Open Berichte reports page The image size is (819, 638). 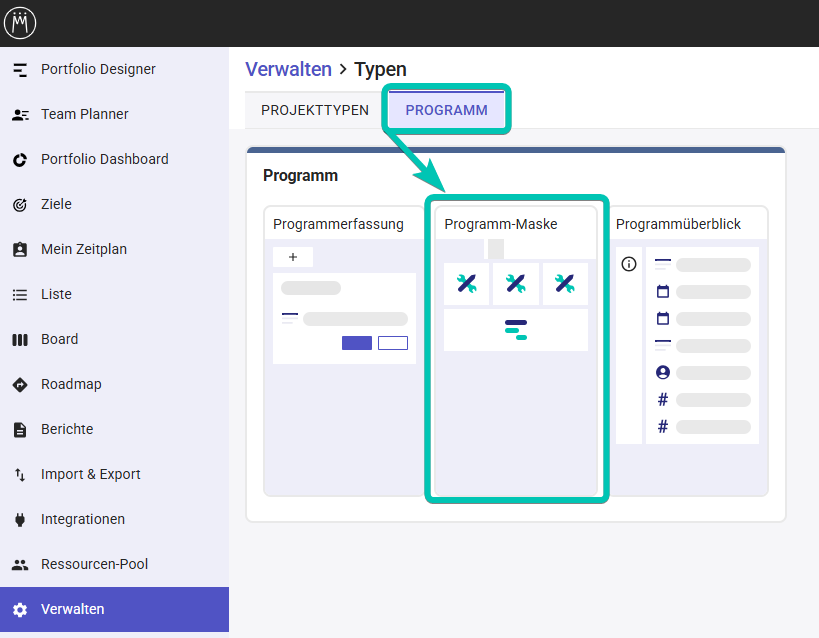[x=67, y=429]
